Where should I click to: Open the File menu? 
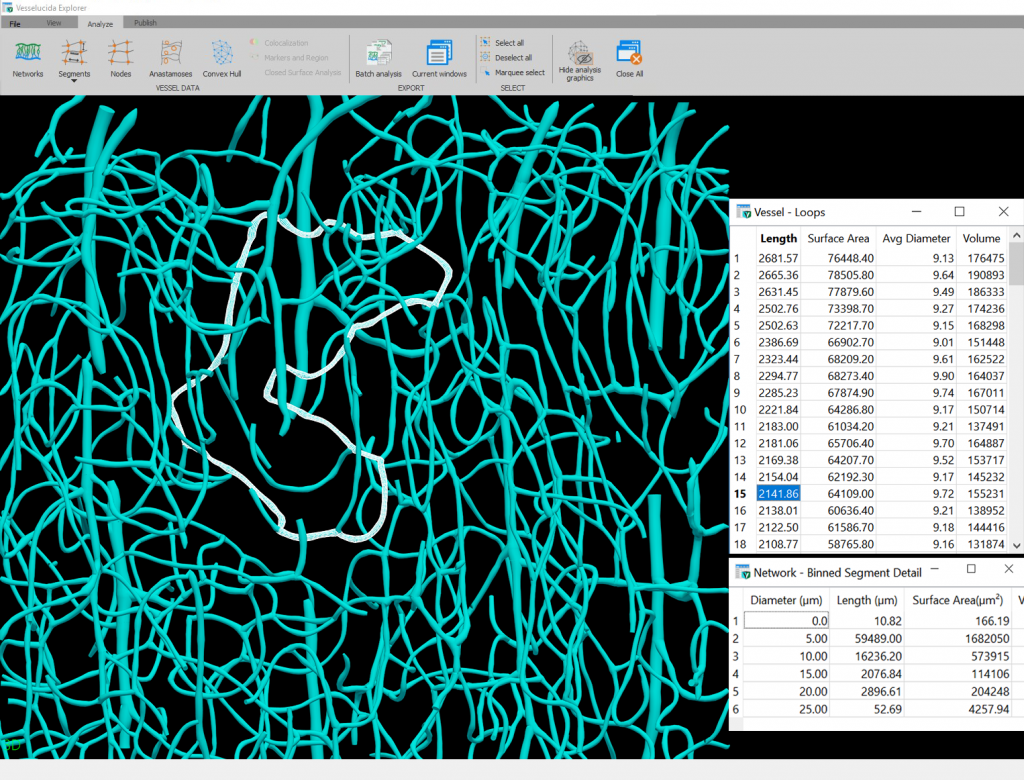click(x=15, y=24)
